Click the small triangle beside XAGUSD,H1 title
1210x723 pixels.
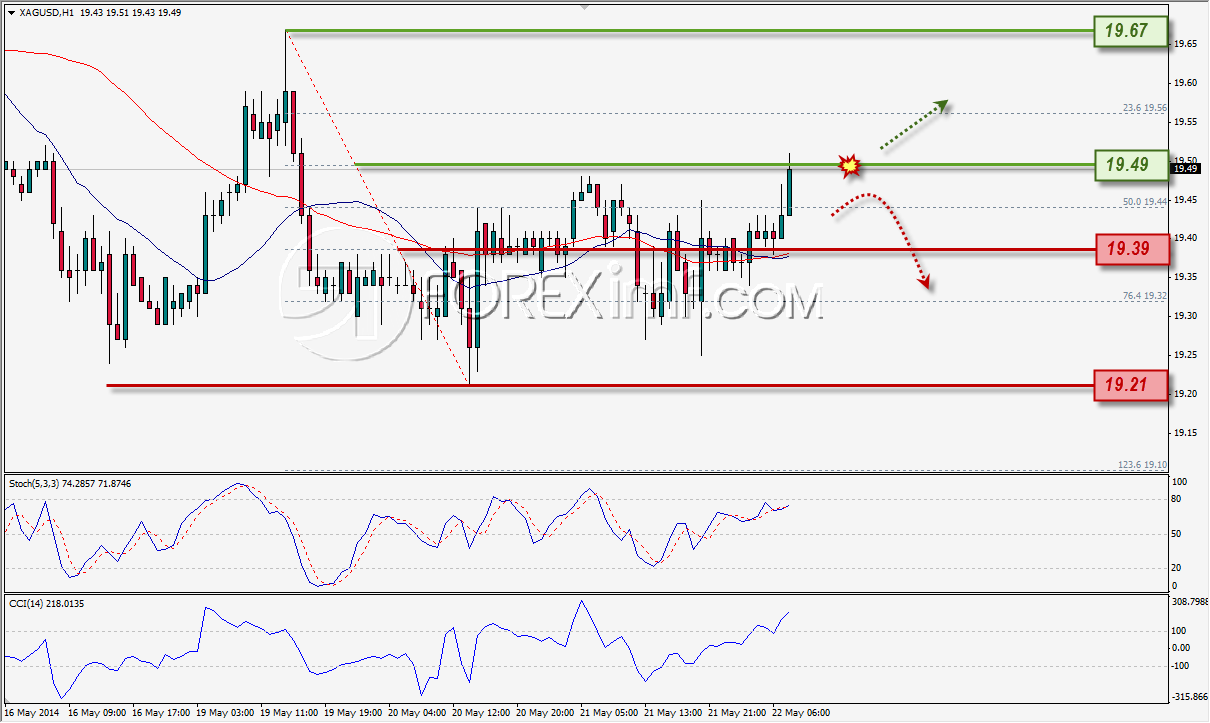10,13
